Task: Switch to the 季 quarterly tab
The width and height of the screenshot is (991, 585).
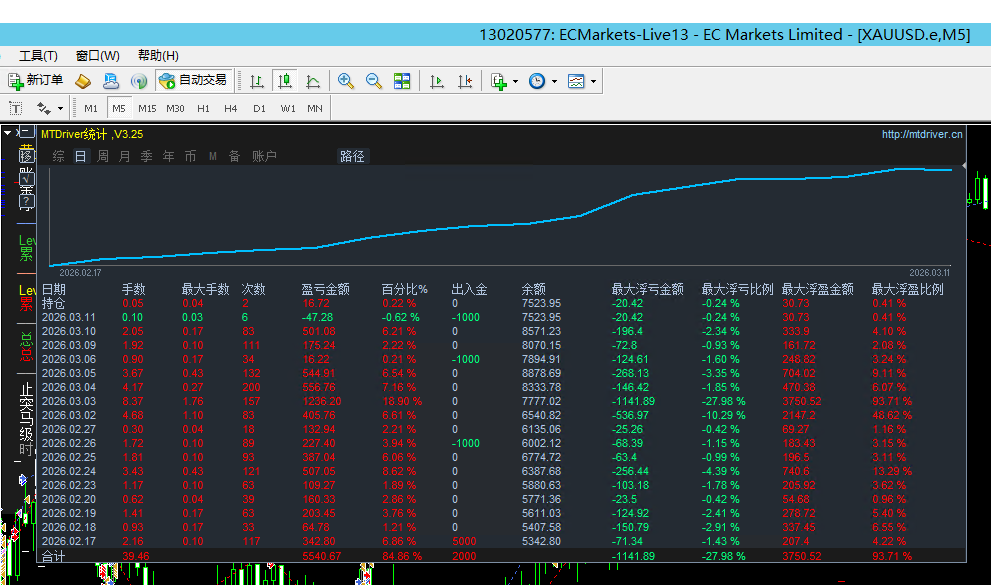Action: [146, 156]
